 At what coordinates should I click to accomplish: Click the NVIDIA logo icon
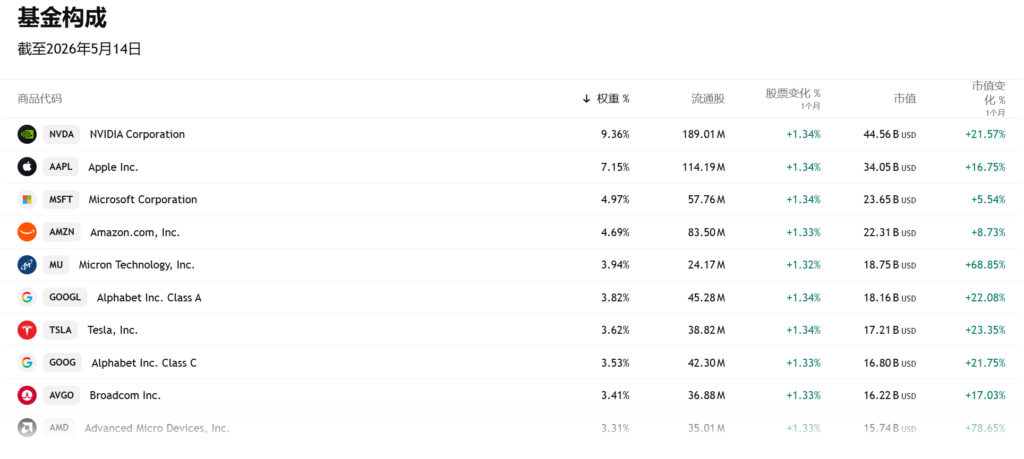tap(27, 135)
